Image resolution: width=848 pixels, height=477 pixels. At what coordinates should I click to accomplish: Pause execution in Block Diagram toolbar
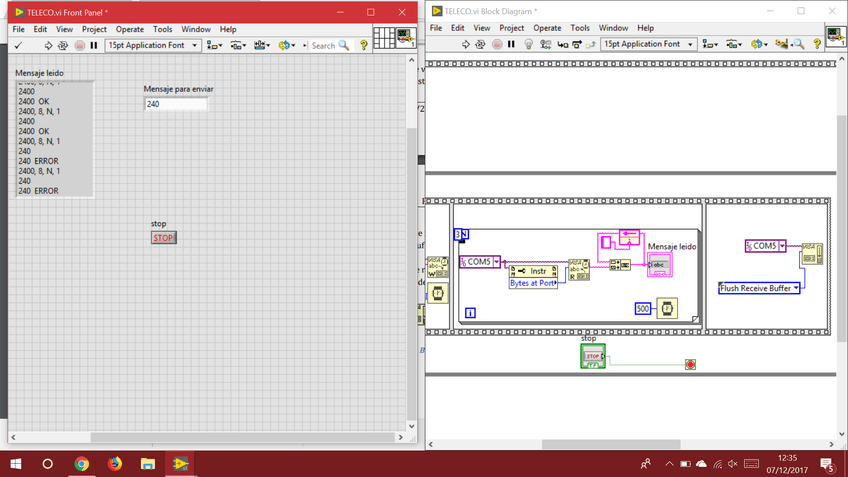click(513, 44)
